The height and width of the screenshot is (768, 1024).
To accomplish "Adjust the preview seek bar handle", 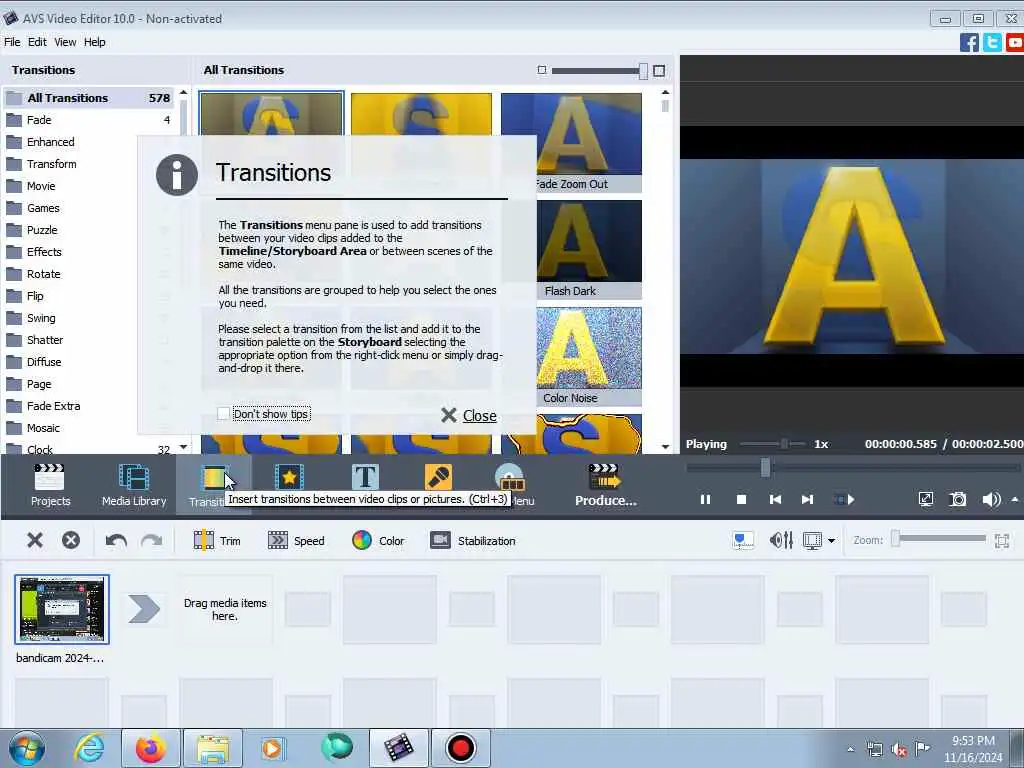I will pos(765,467).
